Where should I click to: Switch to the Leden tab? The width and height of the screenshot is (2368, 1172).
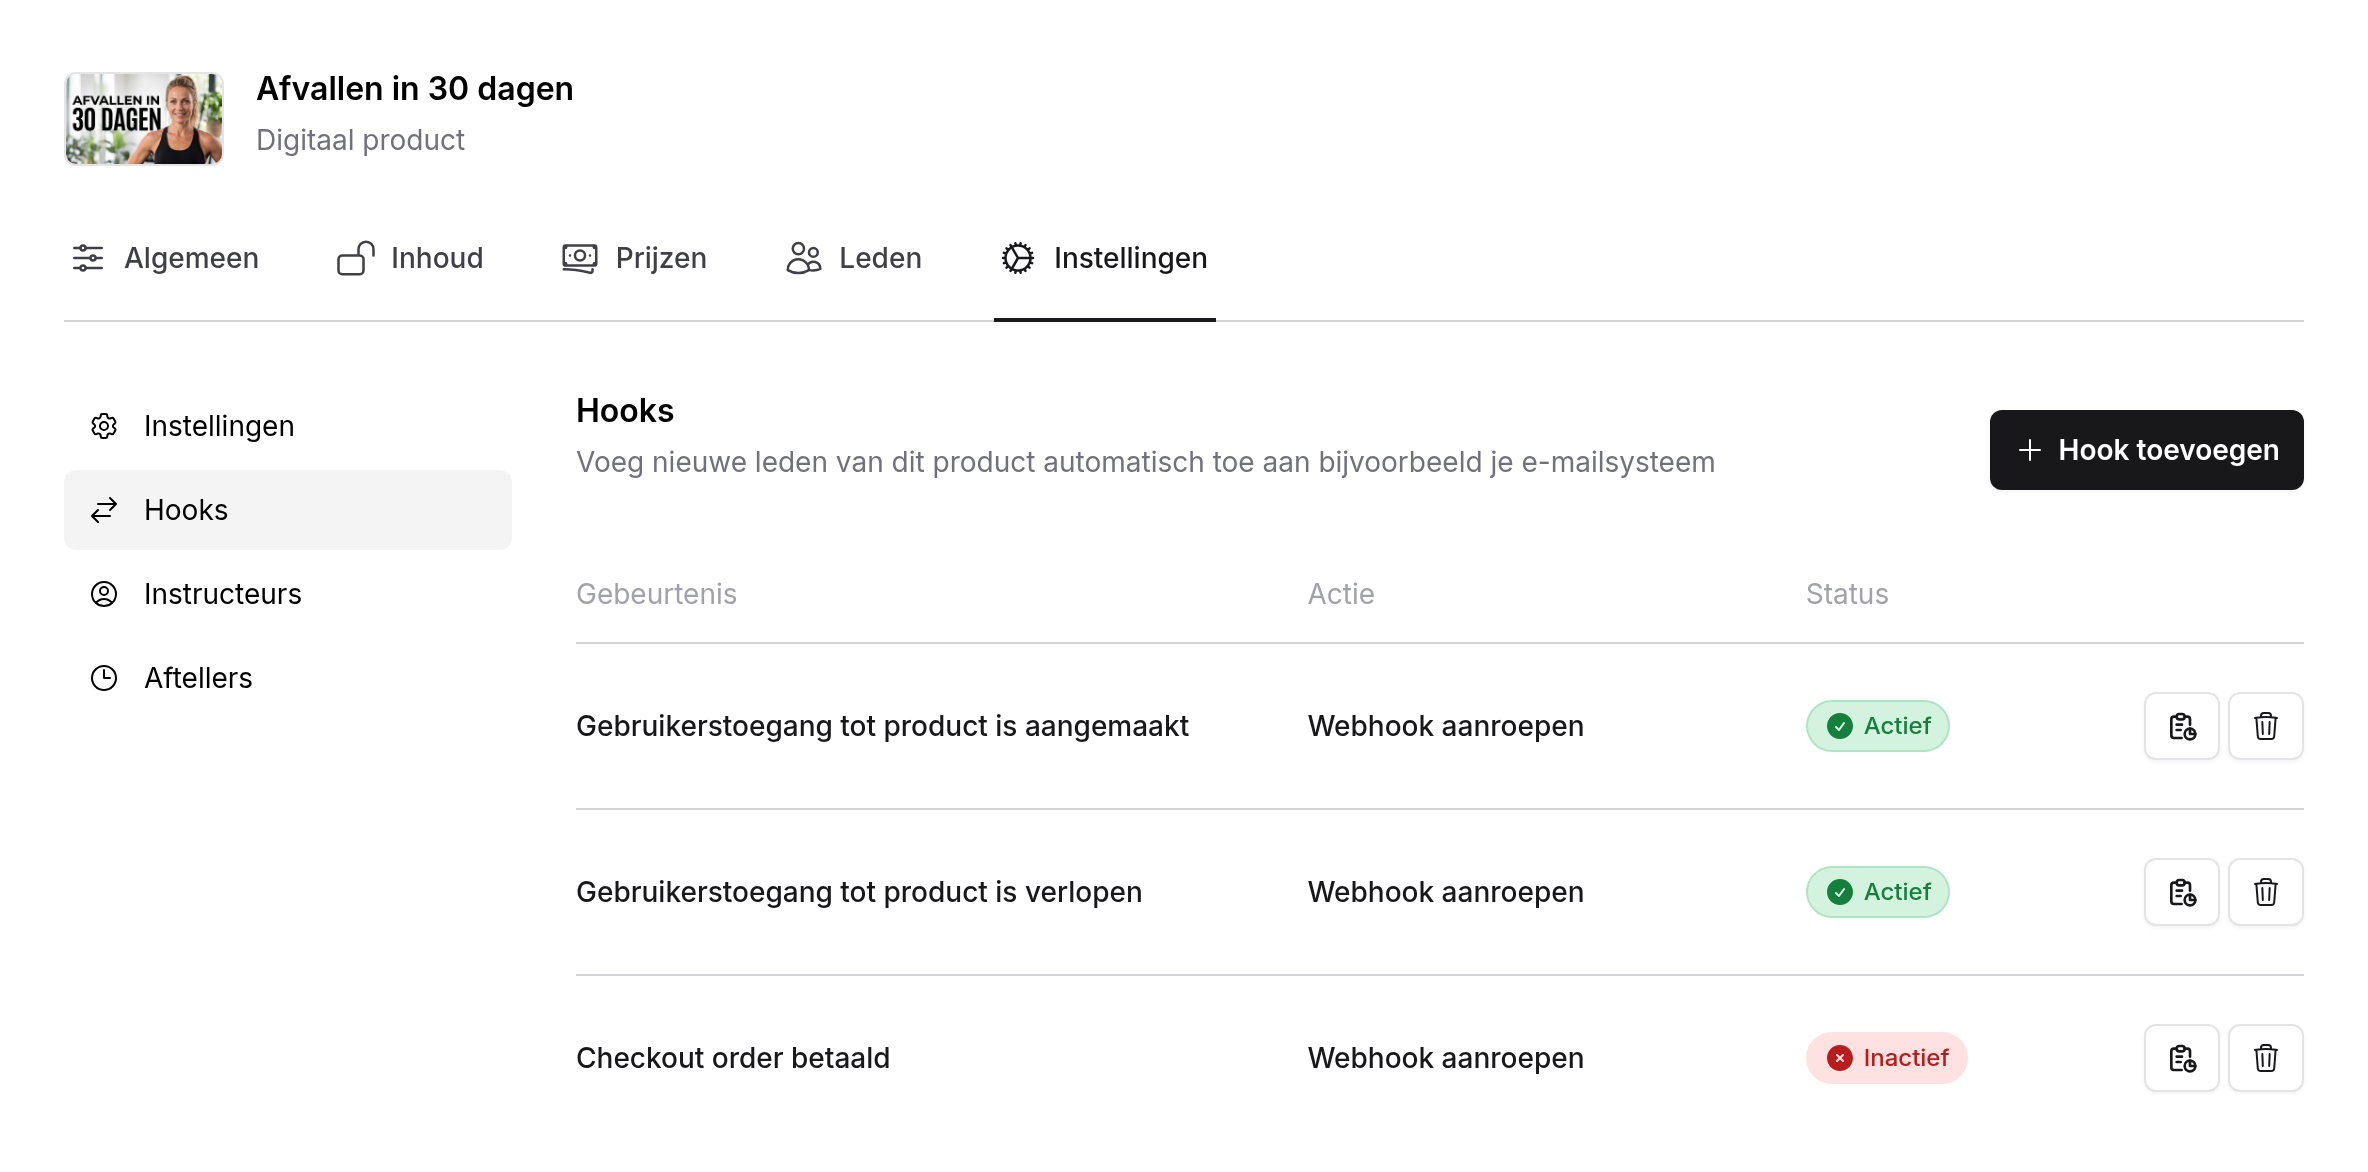pos(854,258)
